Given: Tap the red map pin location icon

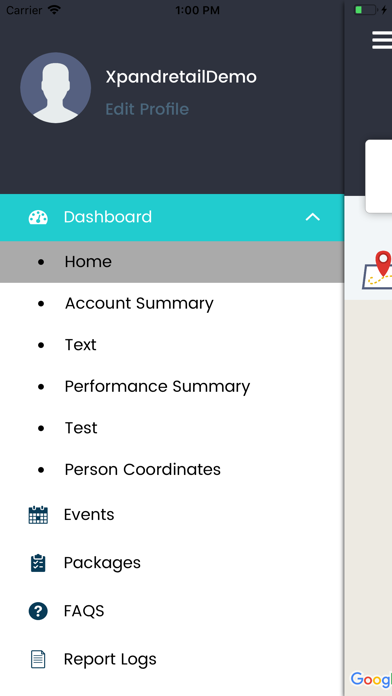Looking at the screenshot, I should click(x=383, y=263).
